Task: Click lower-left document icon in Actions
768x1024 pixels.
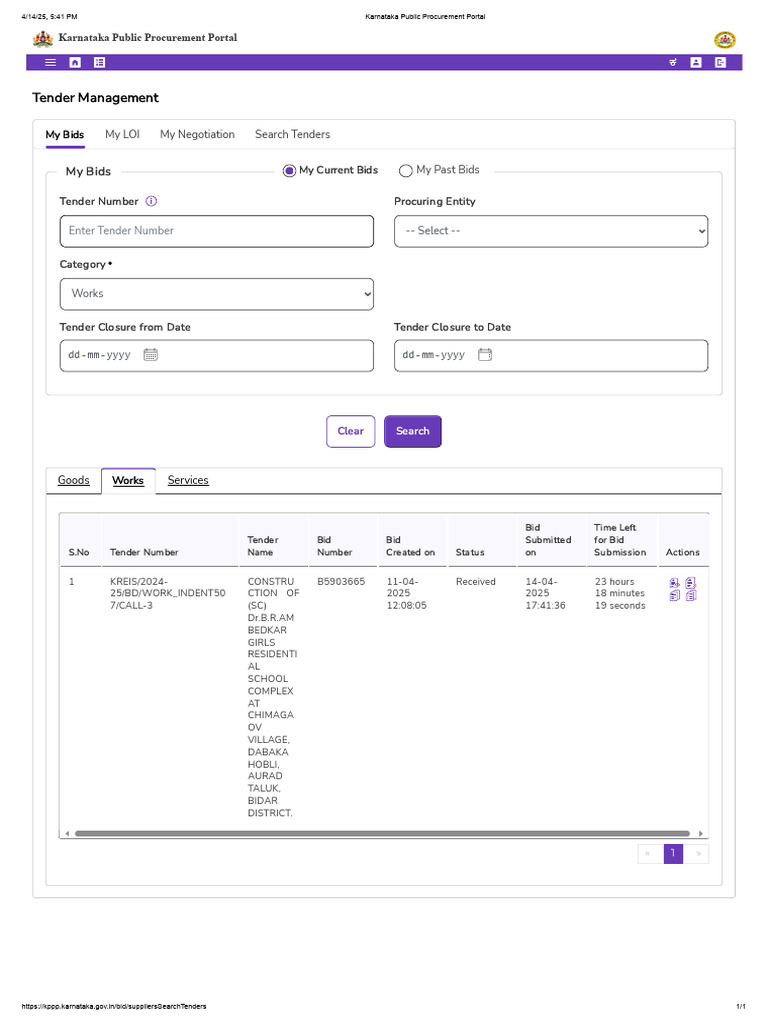Action: pyautogui.click(x=675, y=595)
